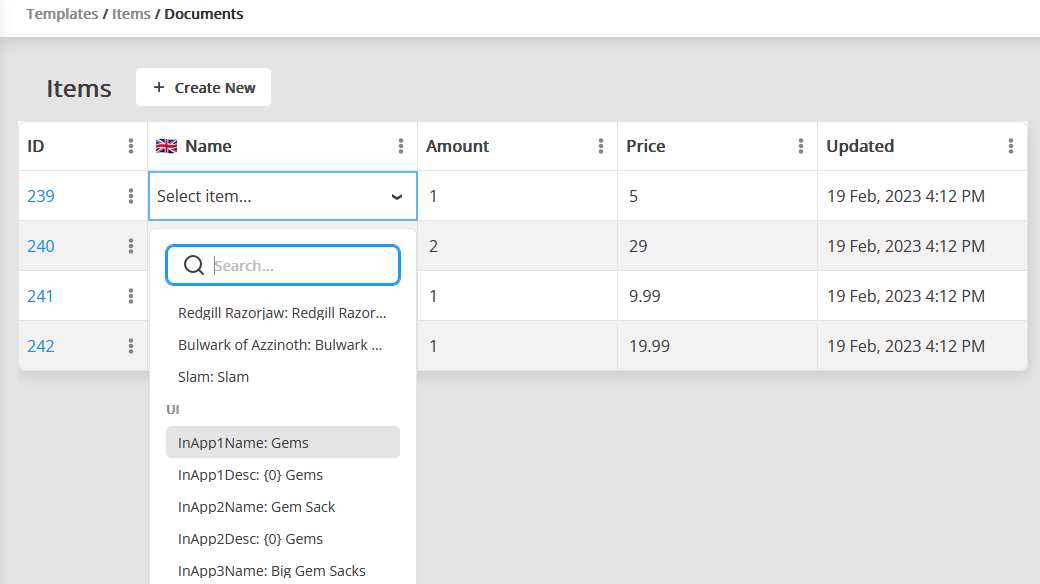Choose Slam: Slam from list
1040x584 pixels.
coord(213,377)
